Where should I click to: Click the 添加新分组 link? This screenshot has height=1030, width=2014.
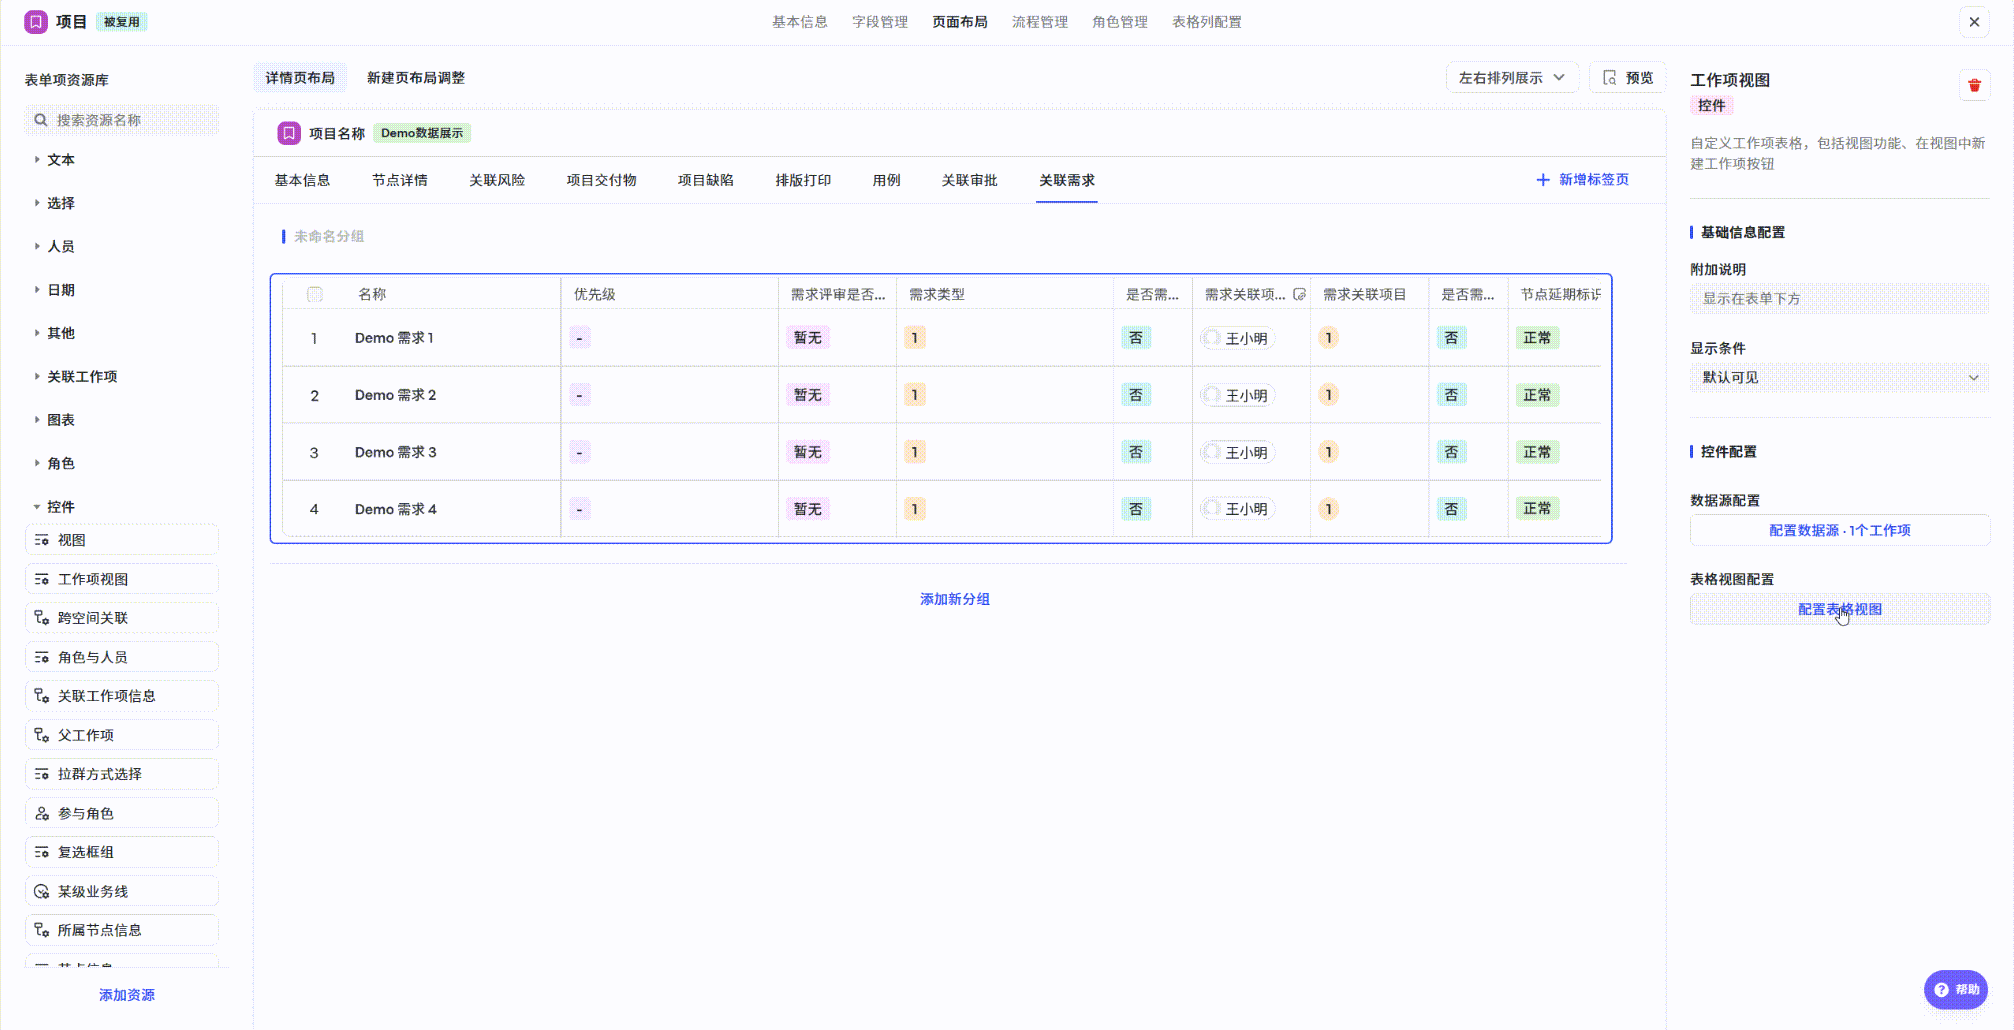[955, 599]
